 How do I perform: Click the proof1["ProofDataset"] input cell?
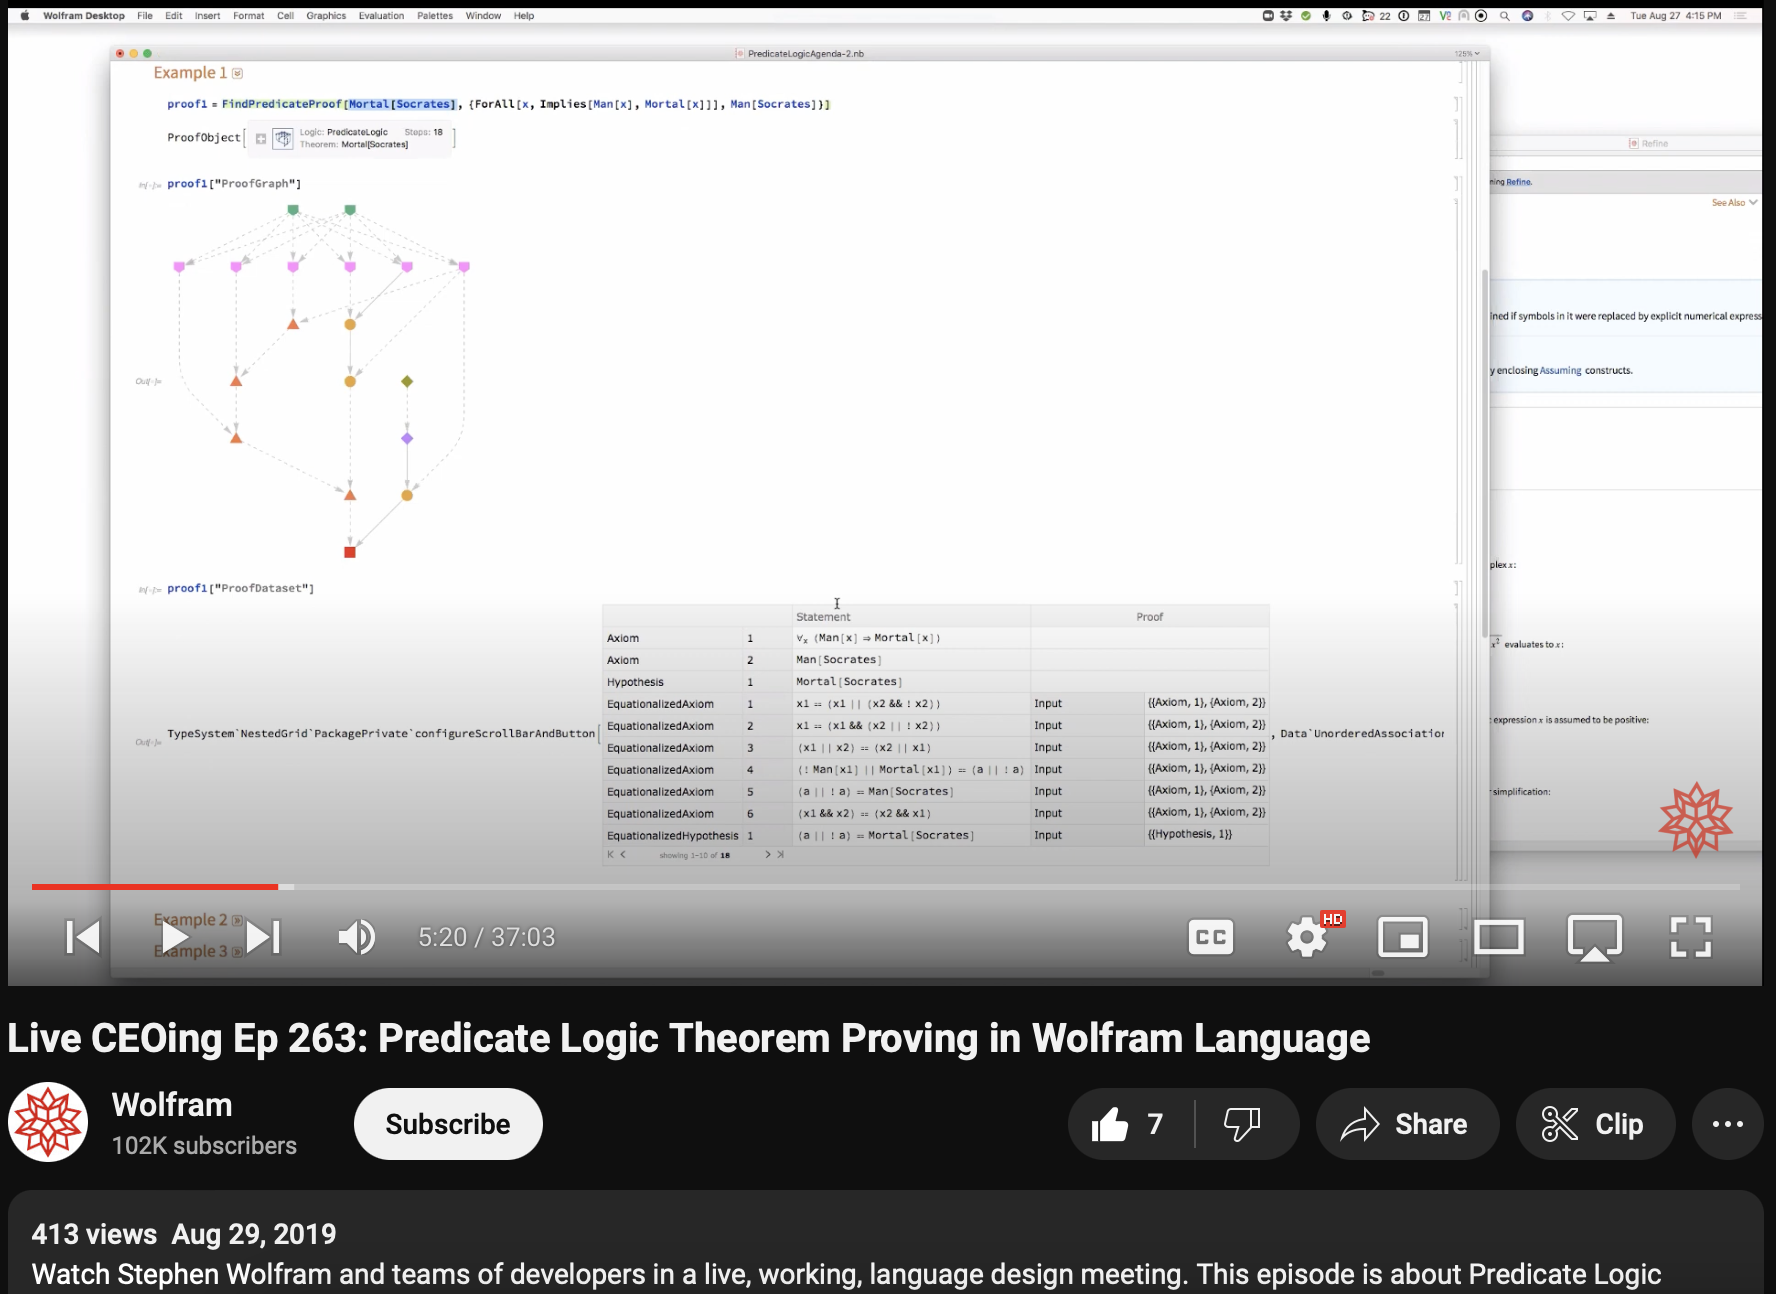(240, 589)
